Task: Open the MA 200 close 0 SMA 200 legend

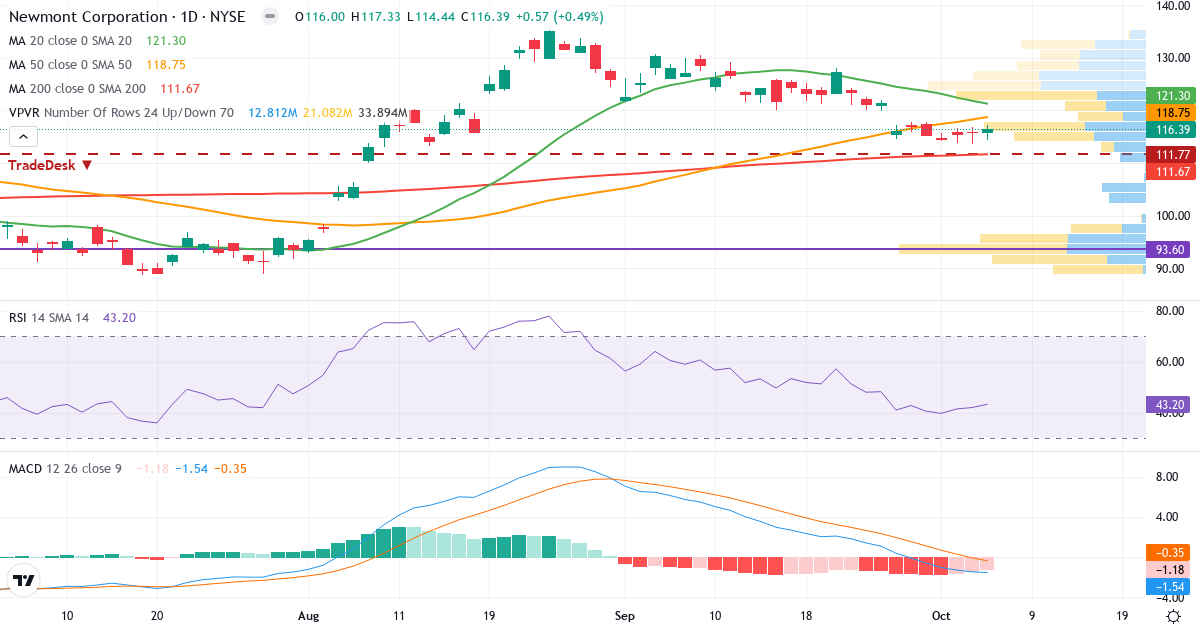Action: click(77, 89)
